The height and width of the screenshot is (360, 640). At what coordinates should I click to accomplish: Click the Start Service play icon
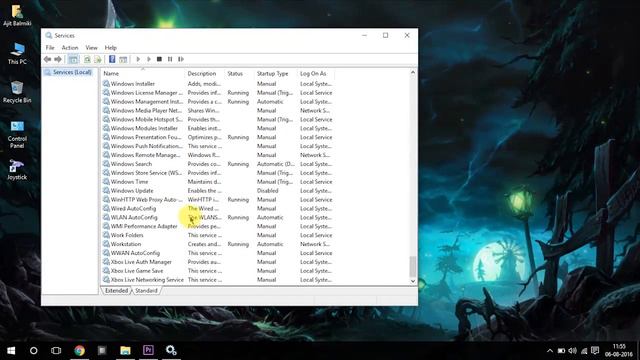click(x=138, y=59)
